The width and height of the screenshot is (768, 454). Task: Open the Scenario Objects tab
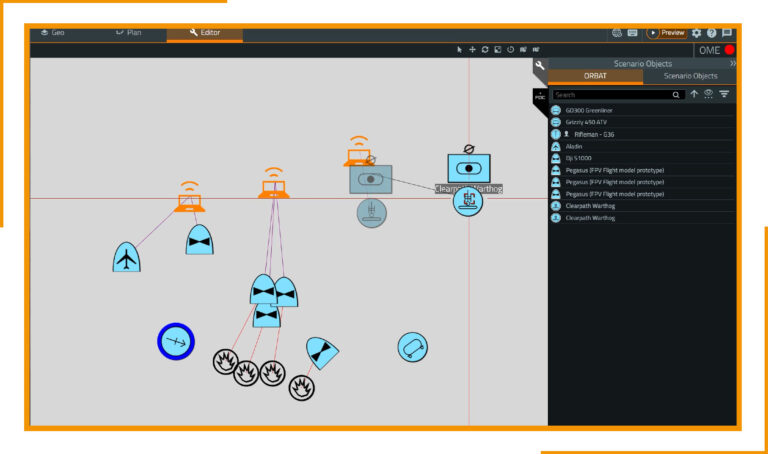(x=690, y=76)
